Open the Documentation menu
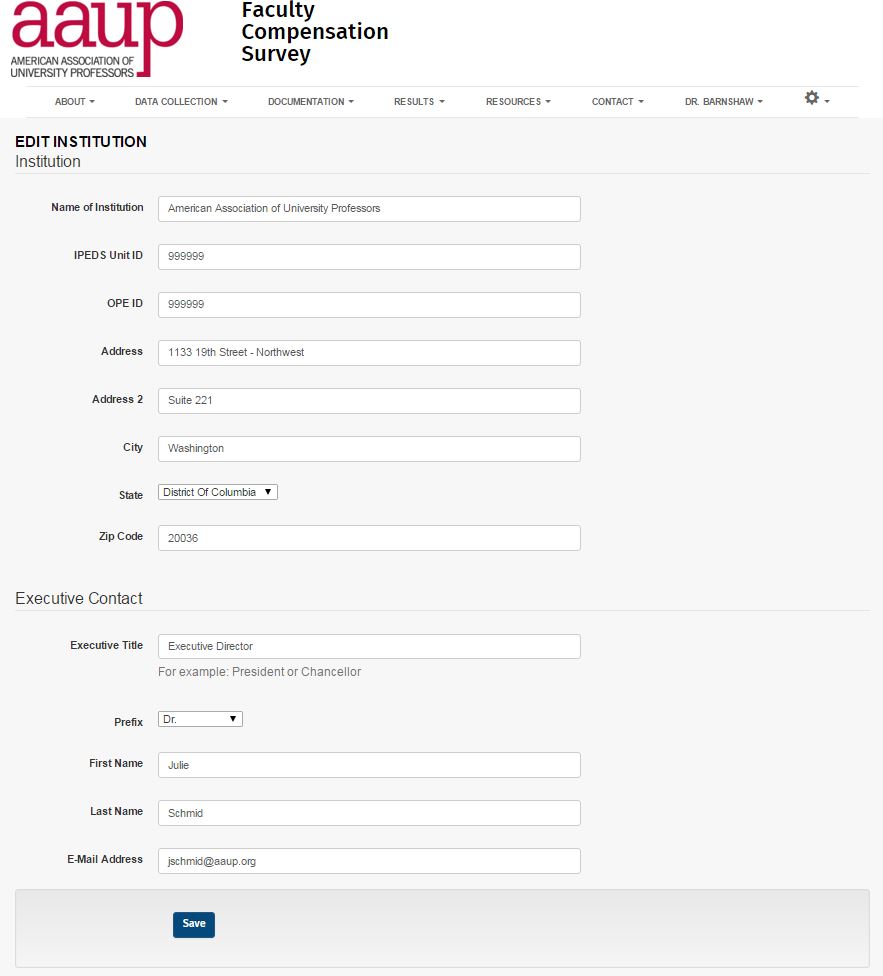883x976 pixels. click(311, 101)
